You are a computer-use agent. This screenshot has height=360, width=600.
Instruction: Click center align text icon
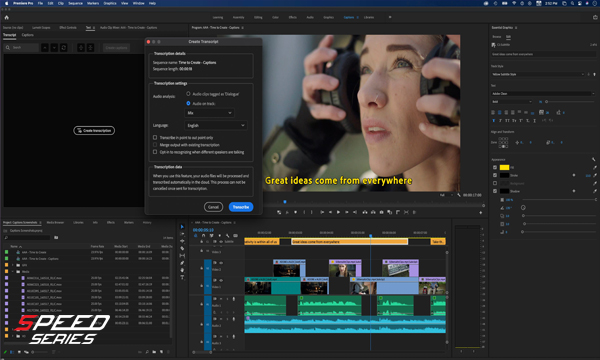click(x=499, y=112)
